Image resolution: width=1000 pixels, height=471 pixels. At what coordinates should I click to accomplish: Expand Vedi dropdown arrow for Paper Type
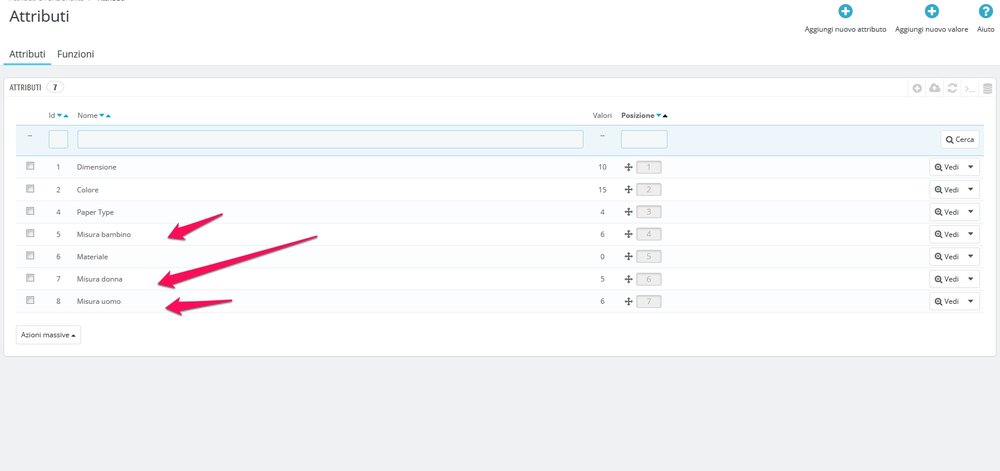tap(971, 212)
